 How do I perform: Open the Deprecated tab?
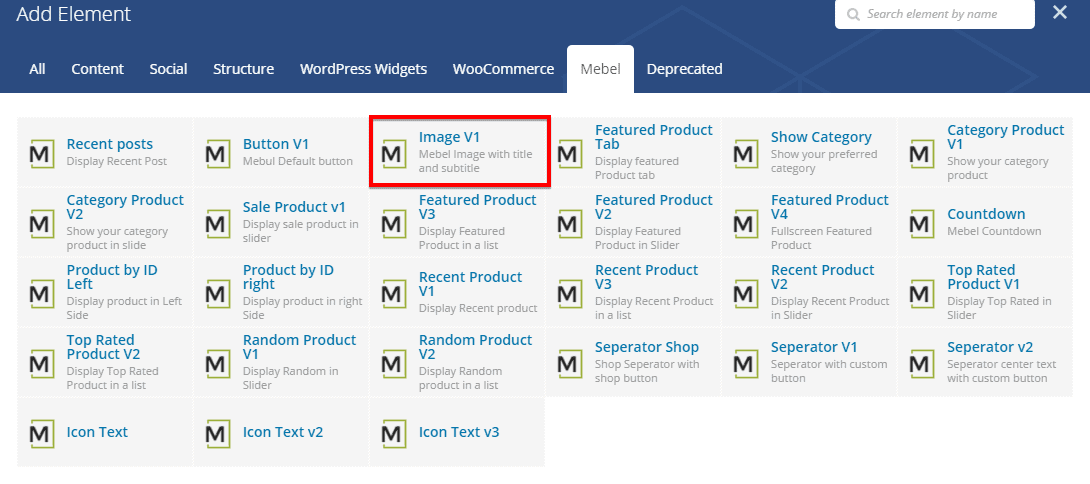[684, 69]
